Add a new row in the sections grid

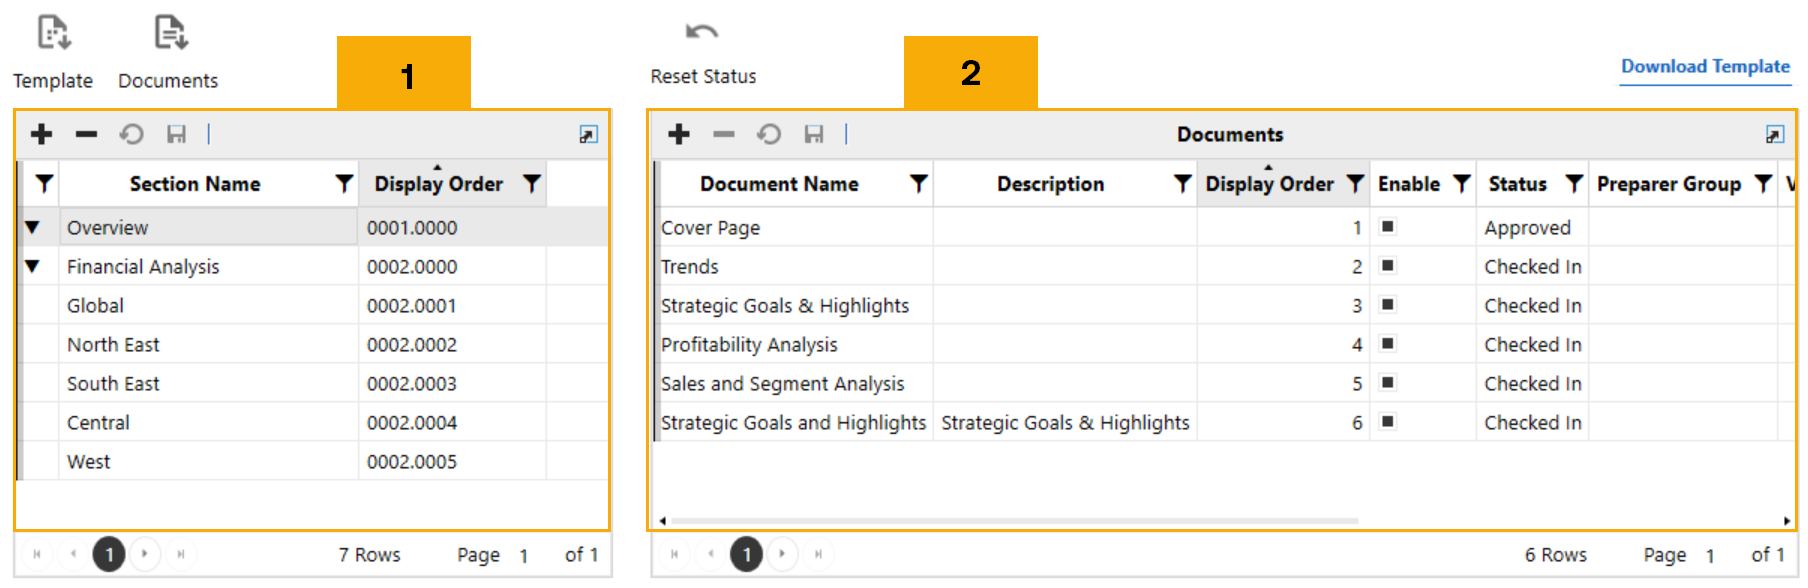(42, 134)
